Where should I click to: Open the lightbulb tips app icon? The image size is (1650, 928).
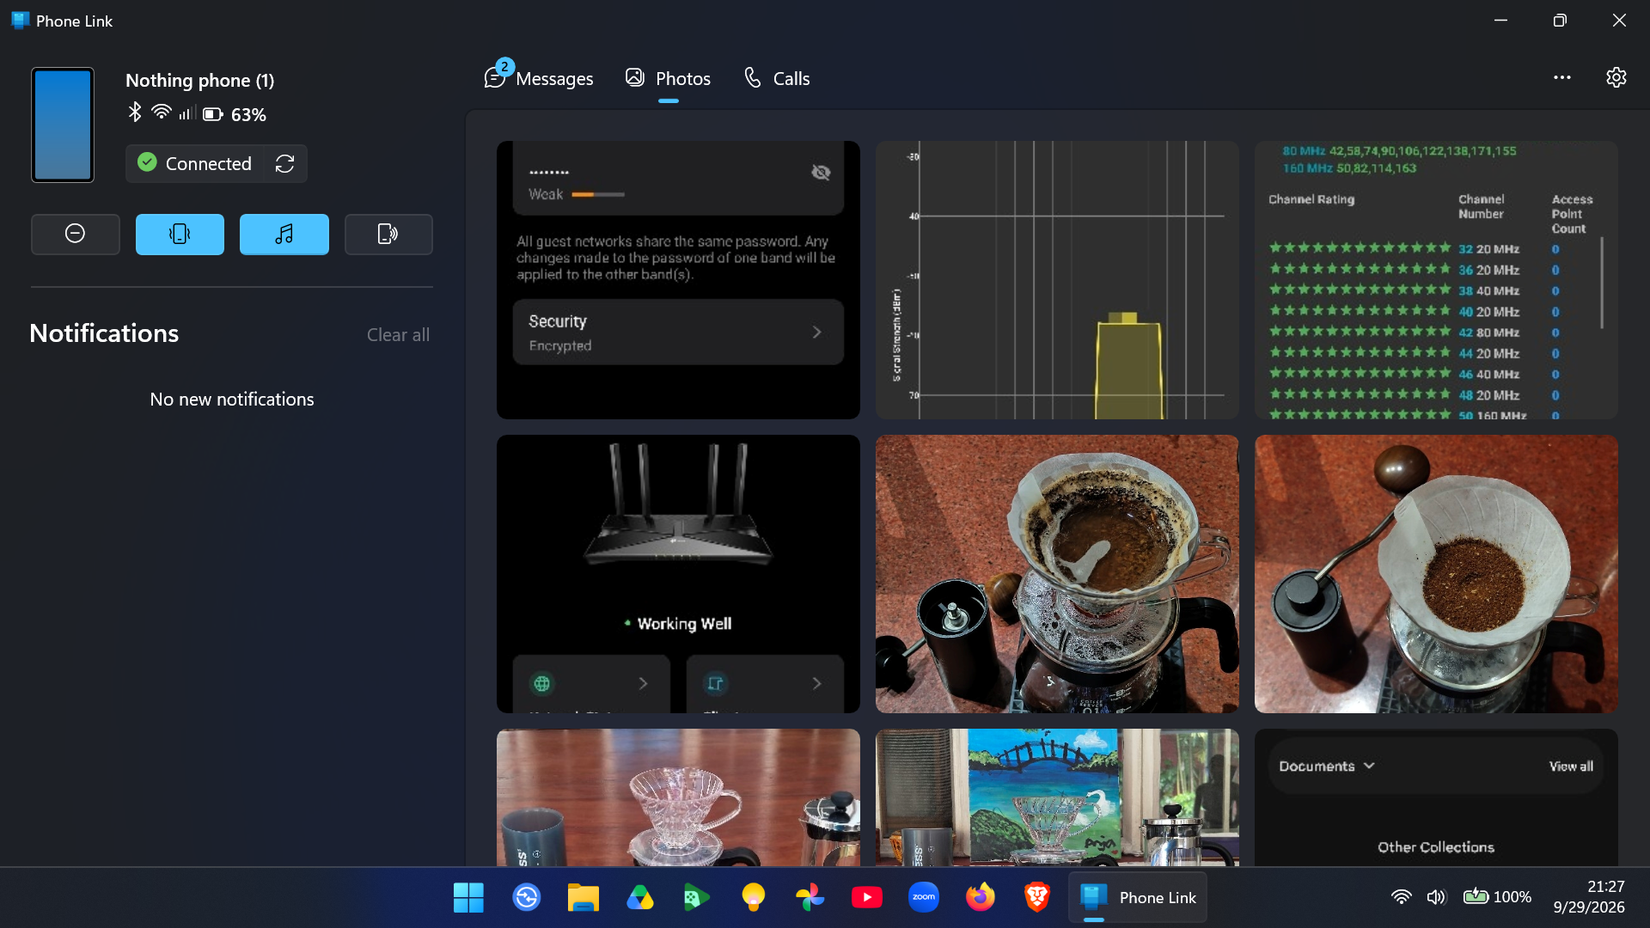(x=753, y=897)
